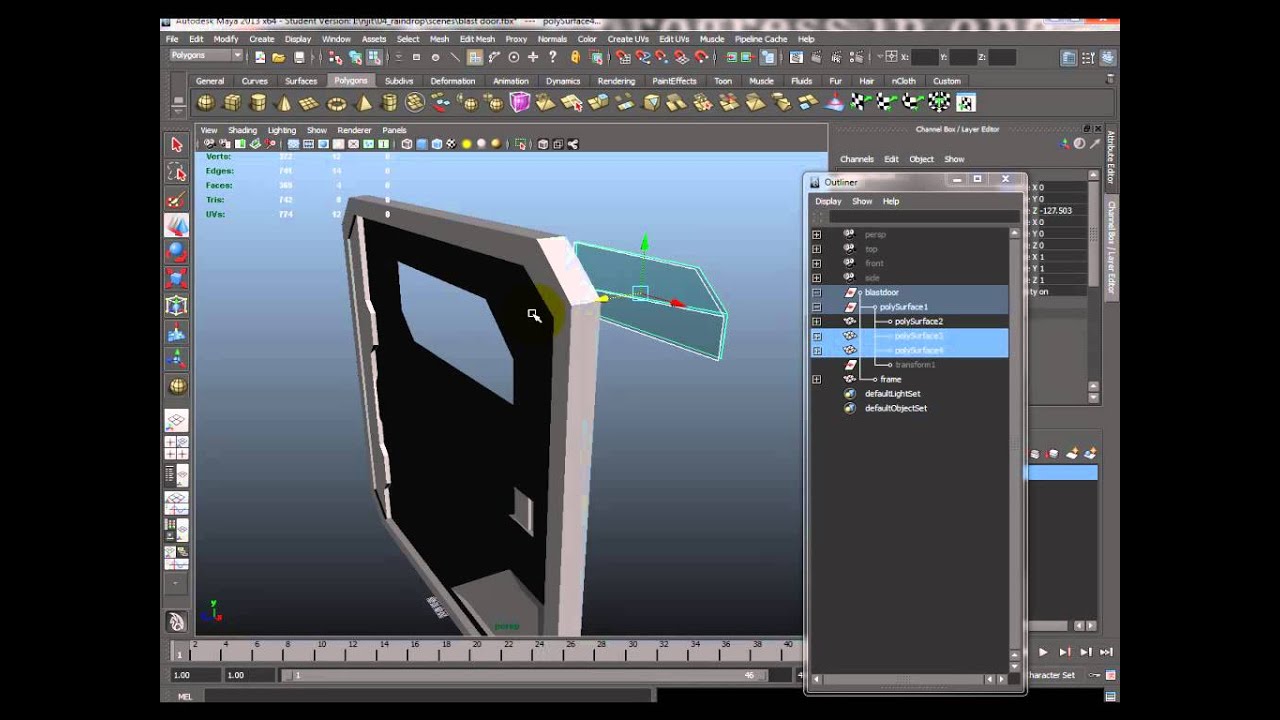The image size is (1280, 720).
Task: Toggle wireframe cube display in panel toolbar
Action: 407,144
